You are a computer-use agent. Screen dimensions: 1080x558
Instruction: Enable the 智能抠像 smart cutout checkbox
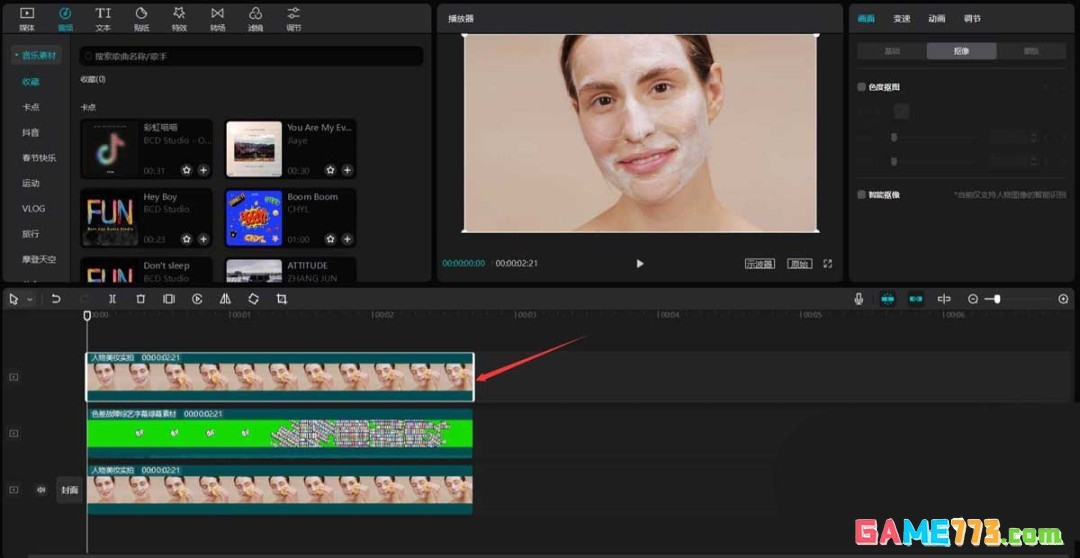tap(862, 195)
